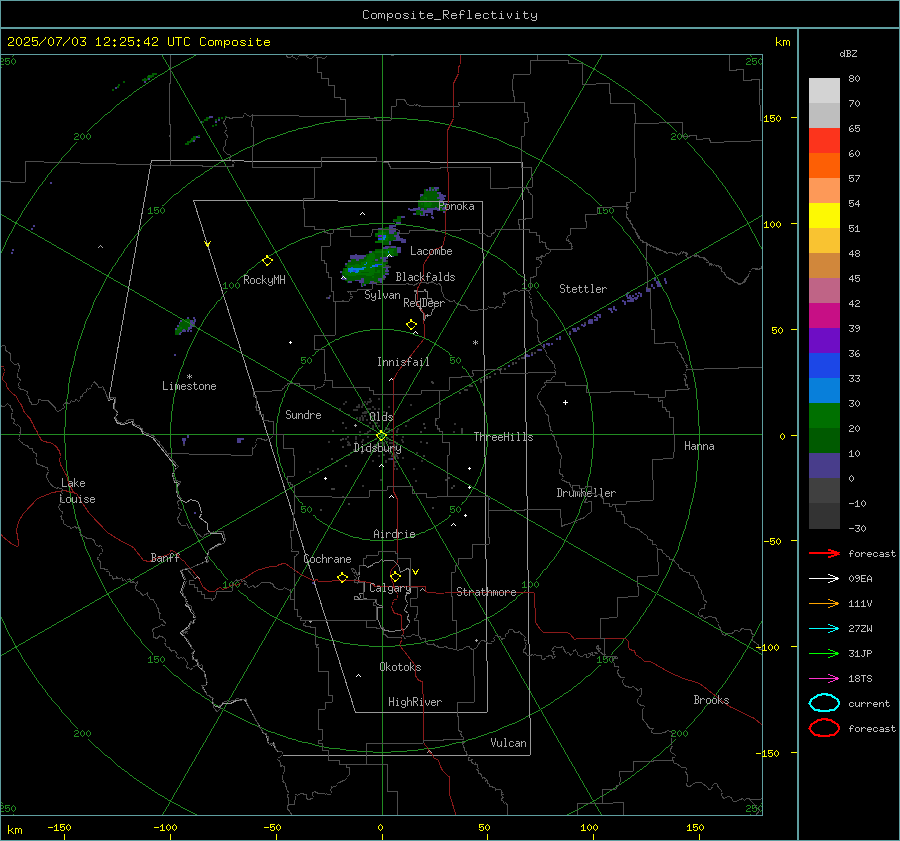Click the white 09EA arrow icon
Image resolution: width=900 pixels, height=841 pixels.
[824, 579]
